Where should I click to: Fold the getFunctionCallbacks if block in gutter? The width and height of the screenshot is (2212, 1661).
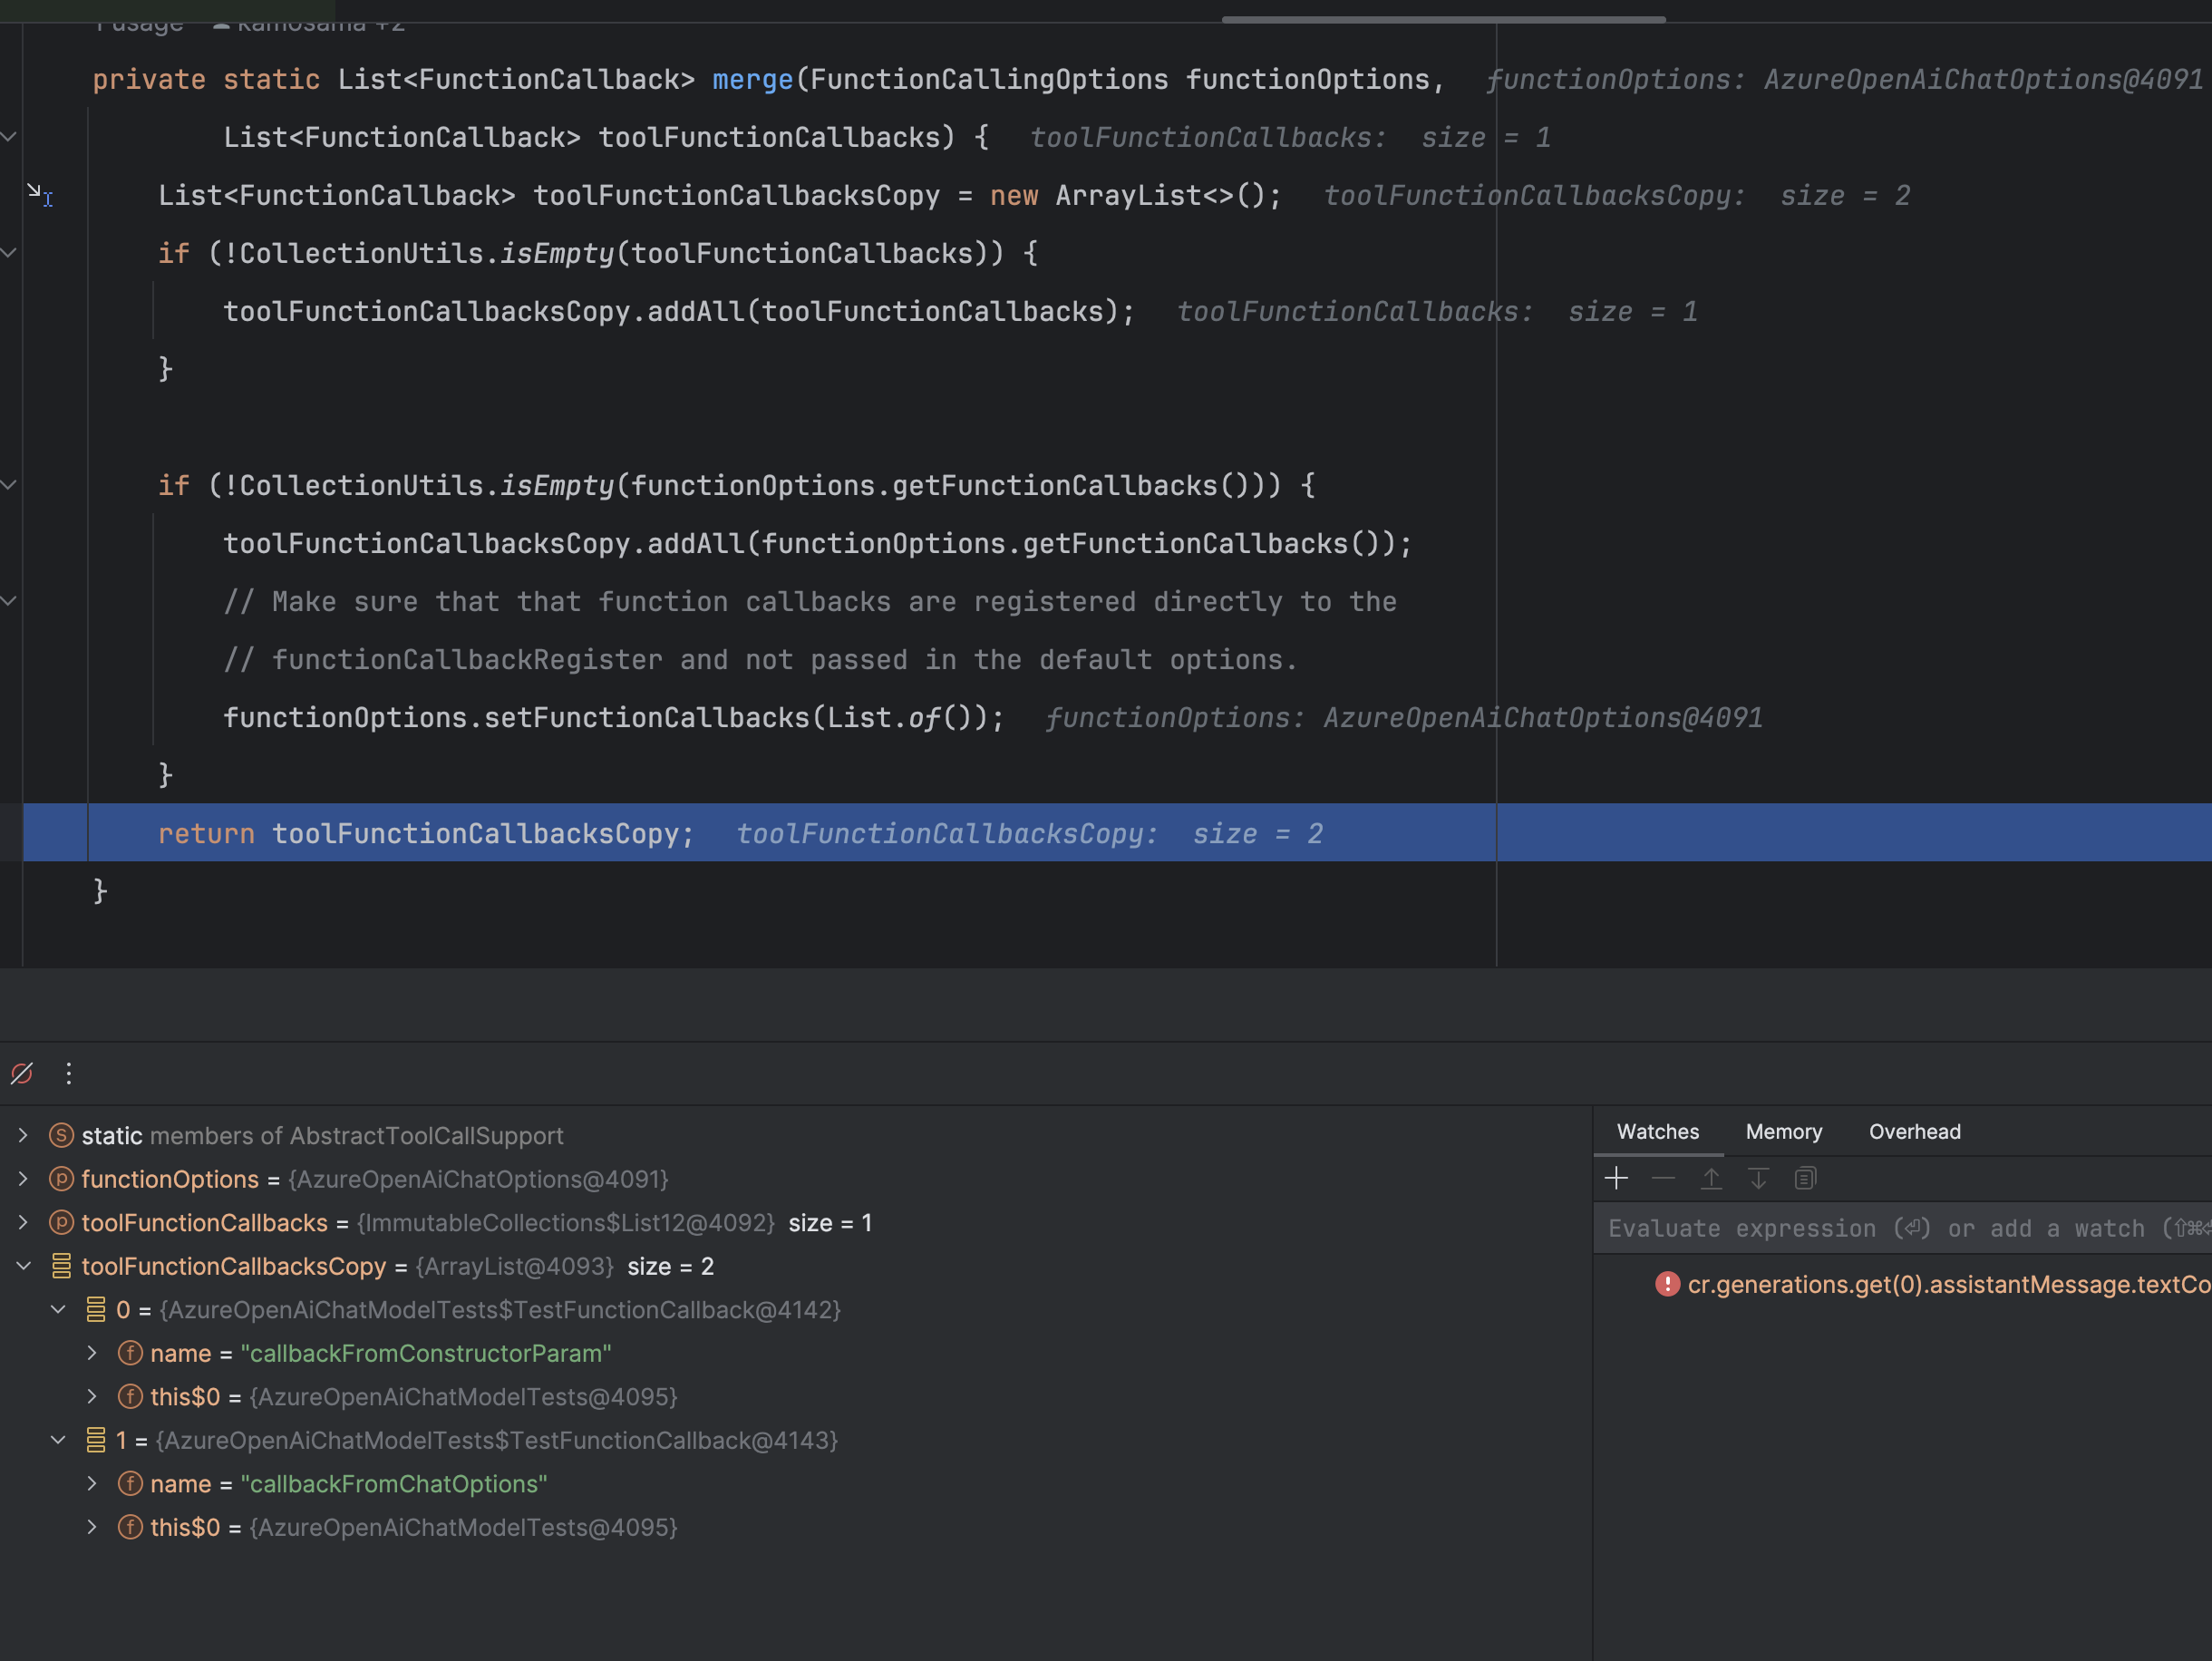pyautogui.click(x=9, y=485)
